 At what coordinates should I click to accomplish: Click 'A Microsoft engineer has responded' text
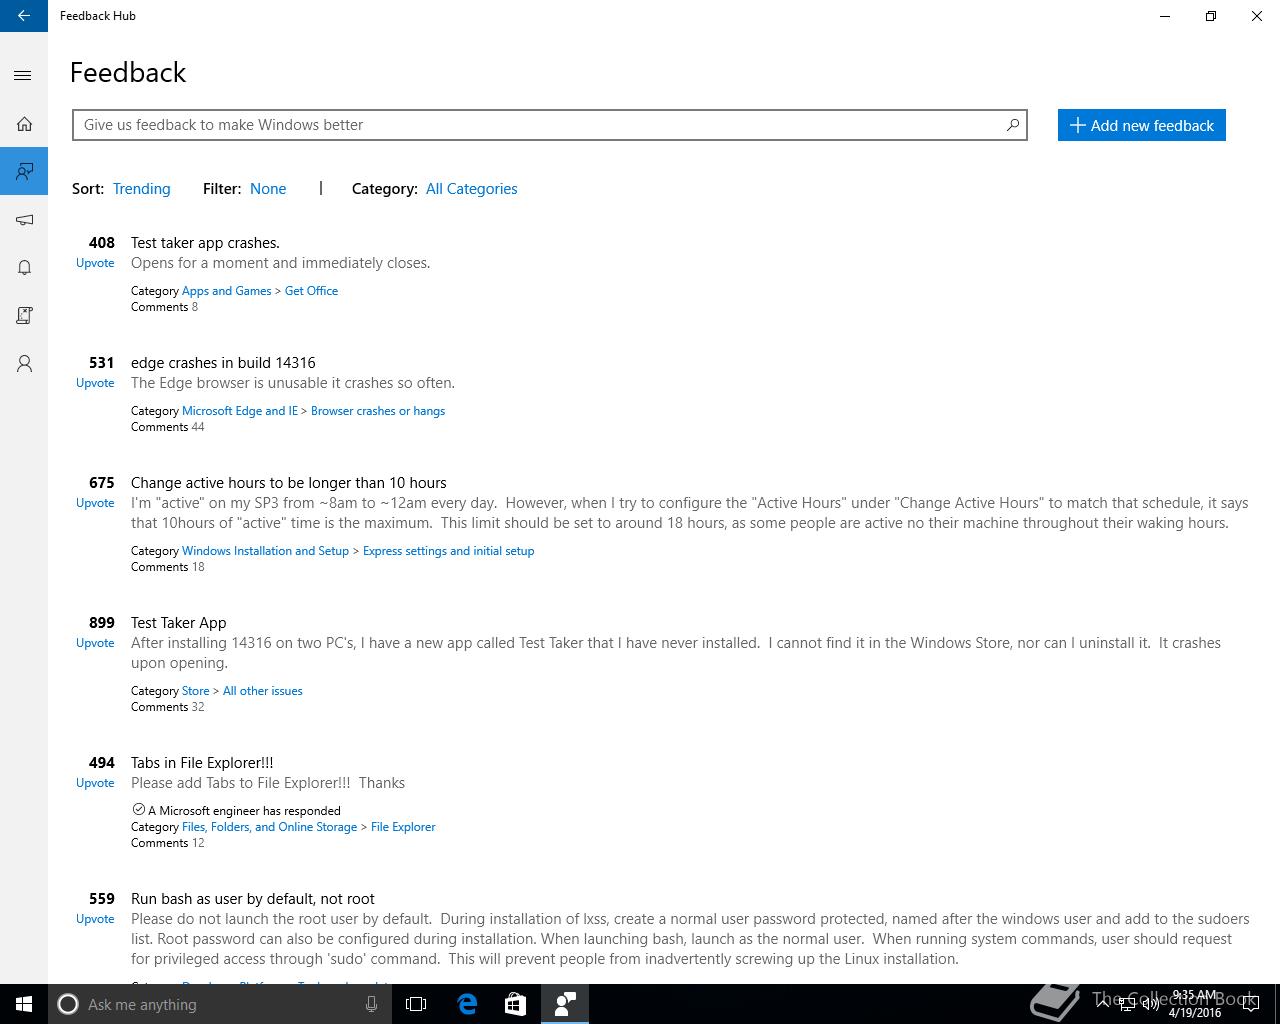[244, 811]
